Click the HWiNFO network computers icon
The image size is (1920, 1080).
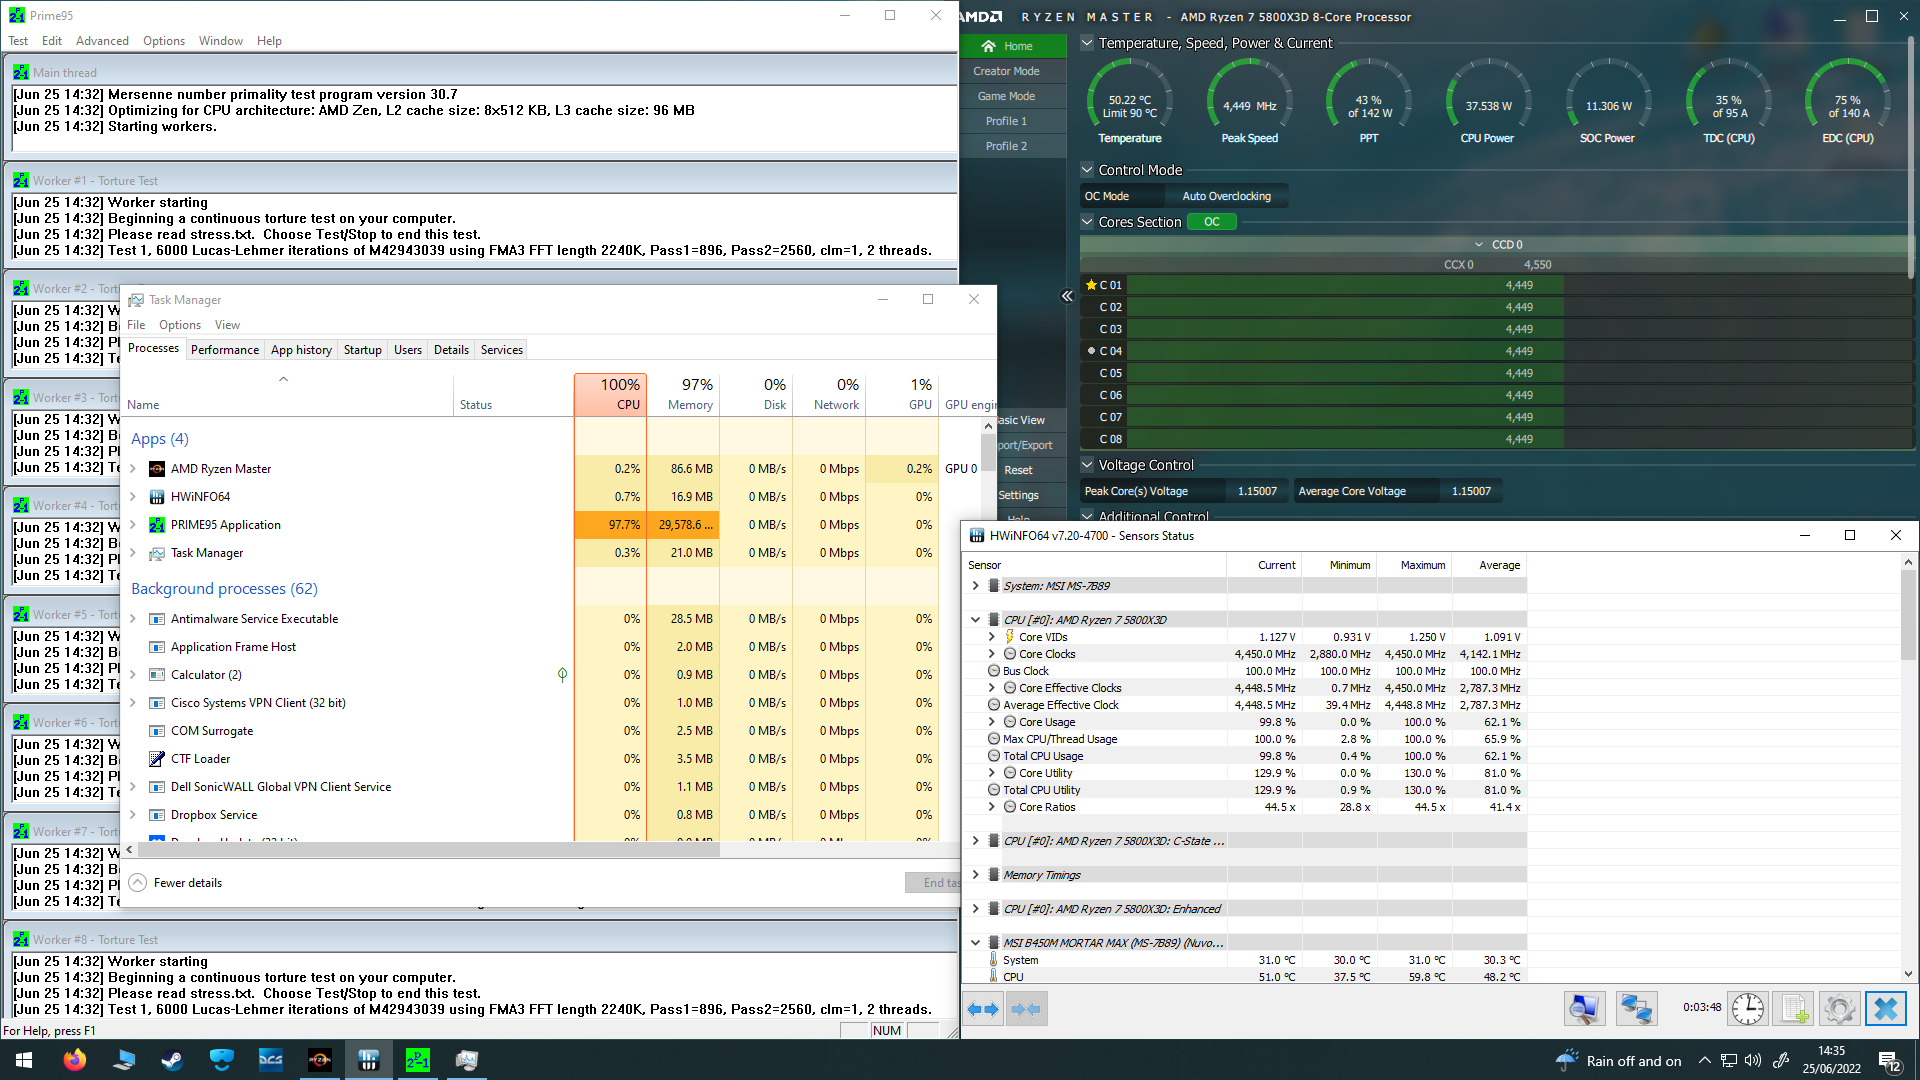point(1636,1009)
